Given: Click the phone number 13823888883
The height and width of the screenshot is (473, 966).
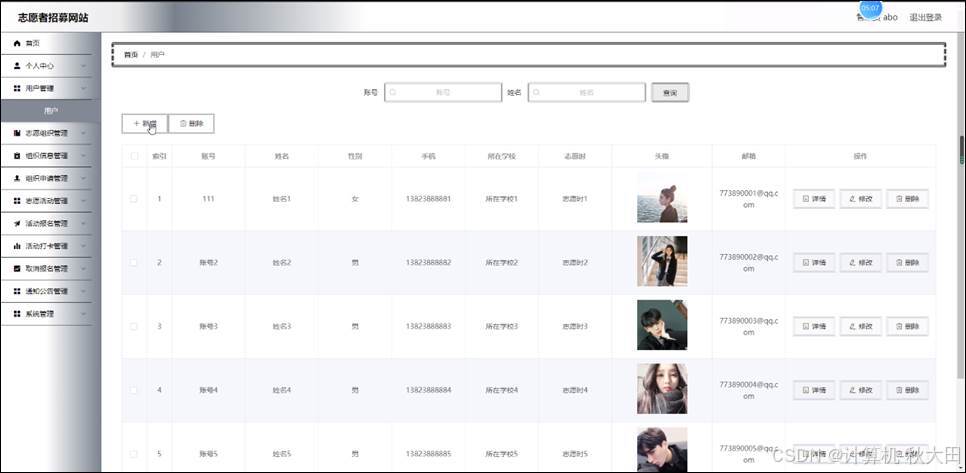Looking at the screenshot, I should 428,326.
